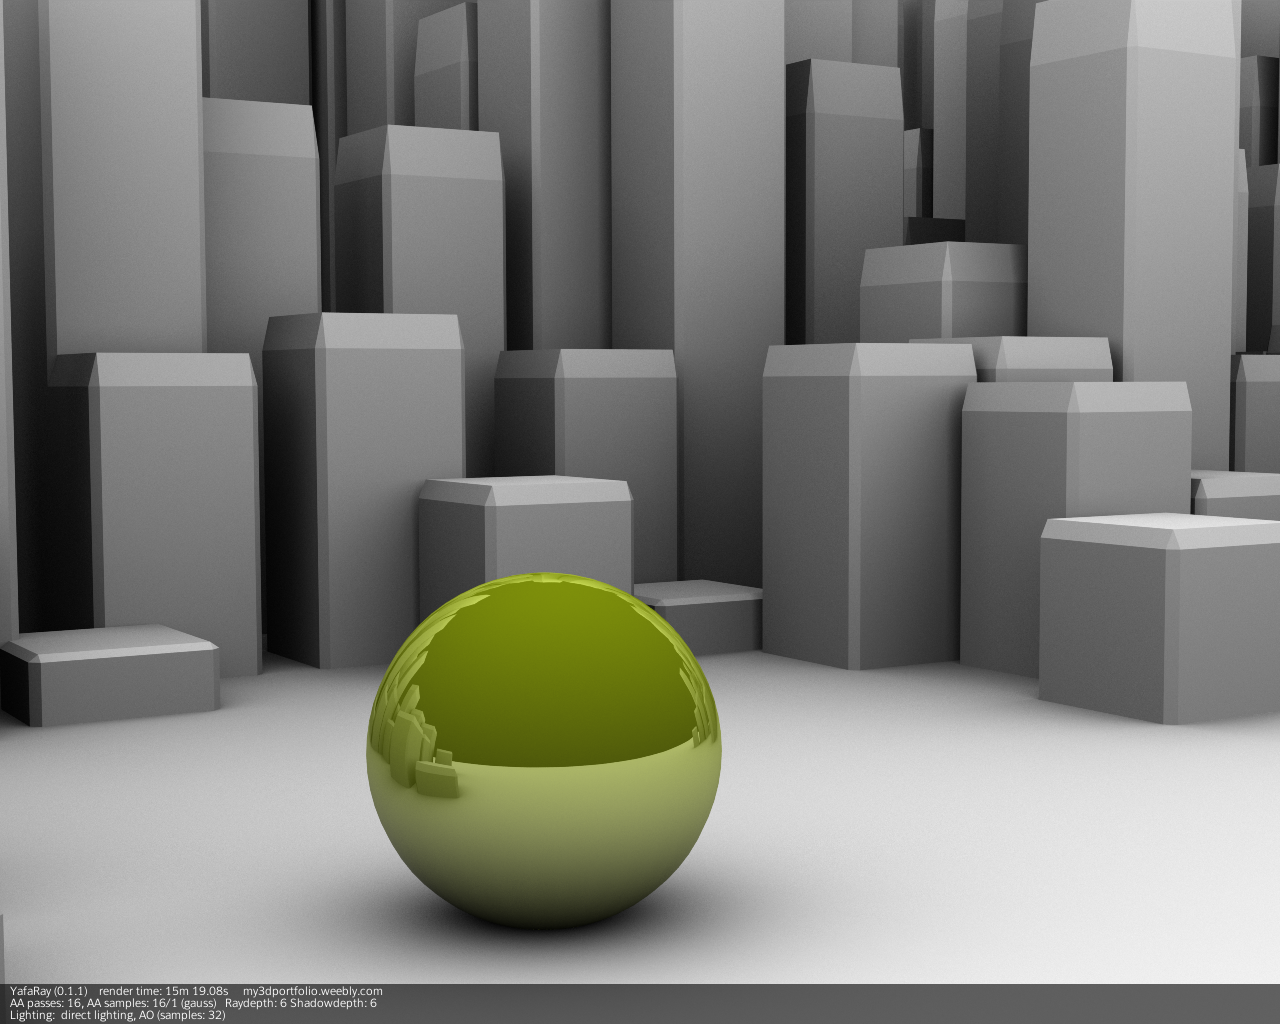This screenshot has height=1024, width=1280.
Task: Click the my3dportfolio.weebly.com text
Action: pyautogui.click(x=312, y=991)
